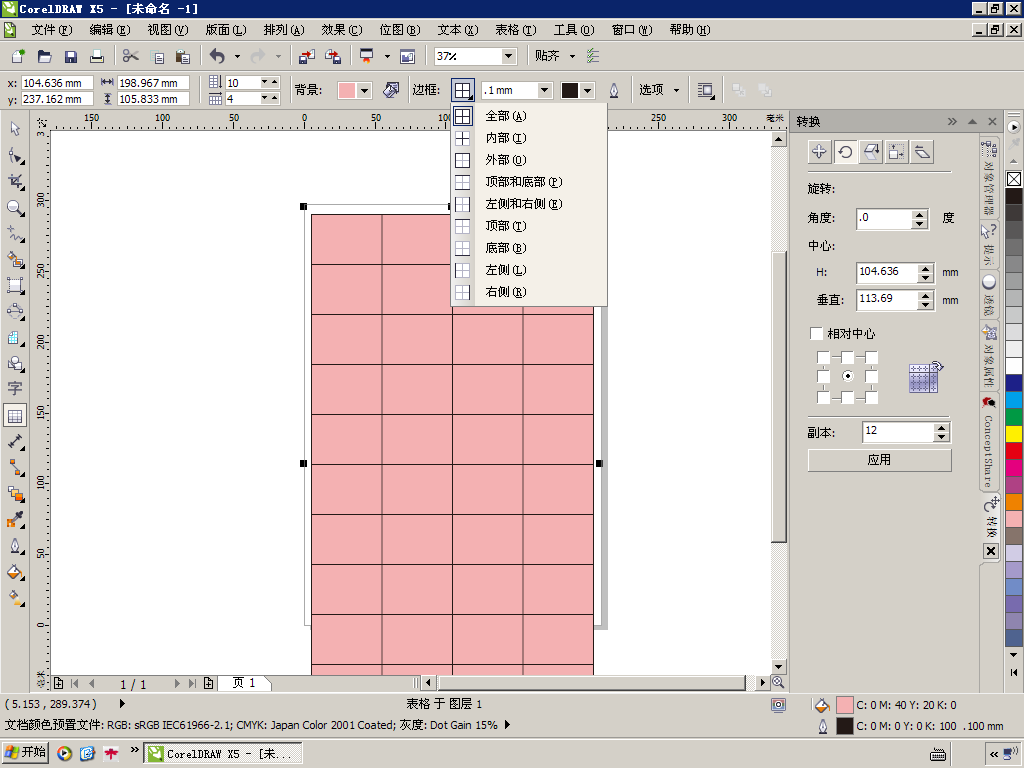Click the 开始 Start button
Screen dimensions: 1024x768
click(x=26, y=752)
